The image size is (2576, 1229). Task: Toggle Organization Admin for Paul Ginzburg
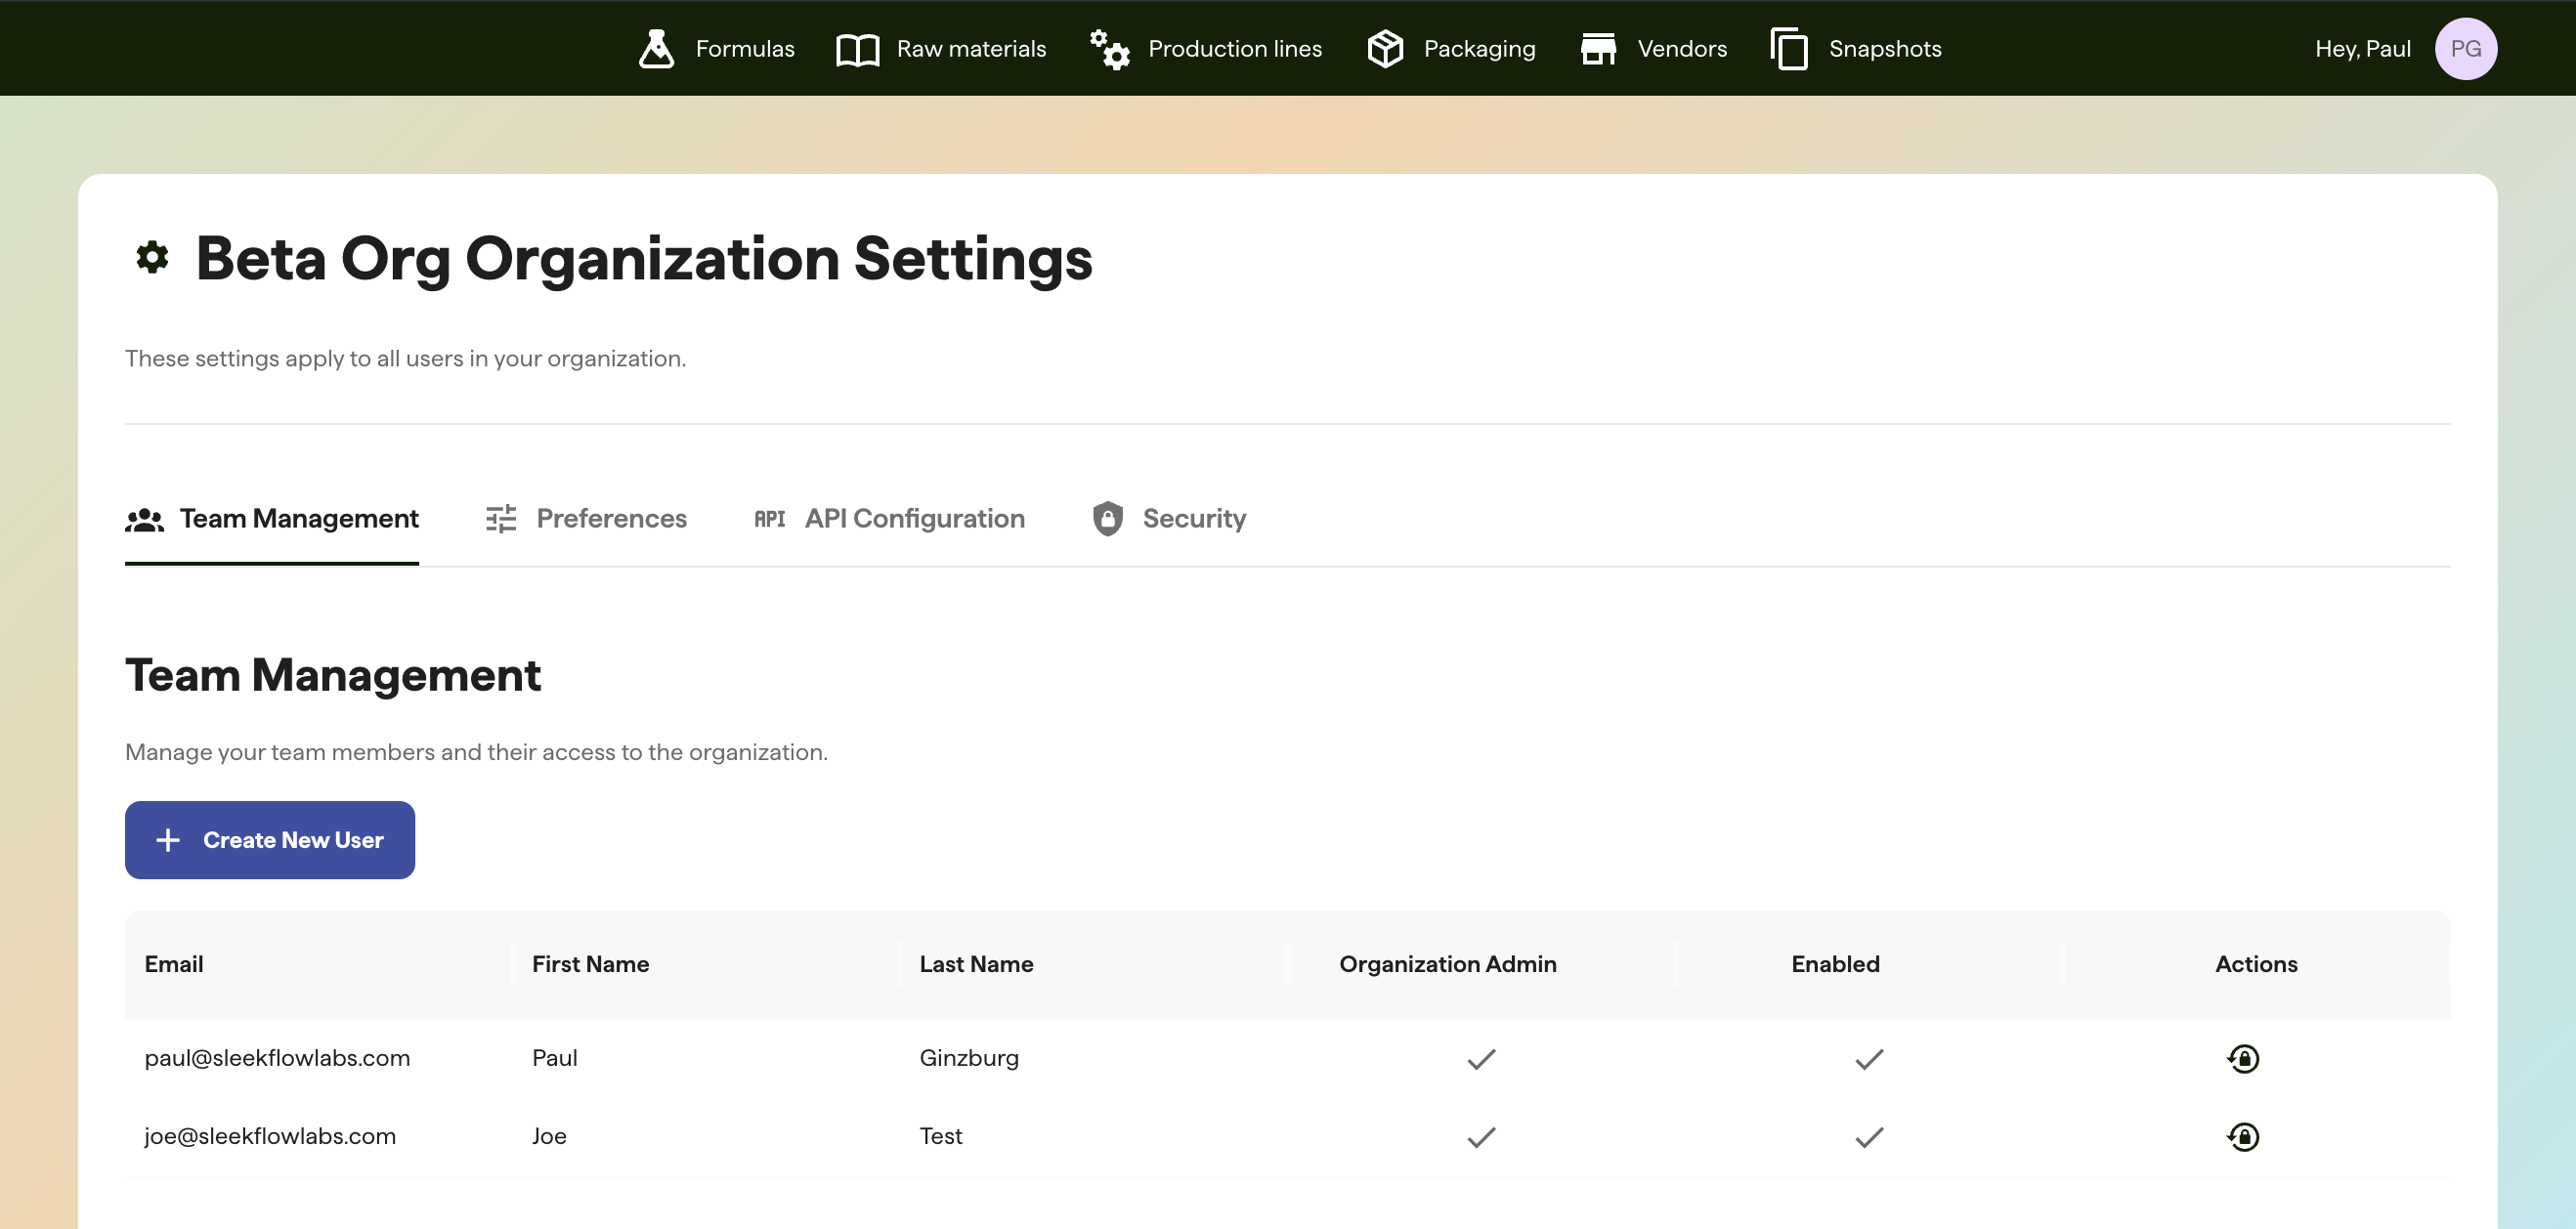(1481, 1058)
